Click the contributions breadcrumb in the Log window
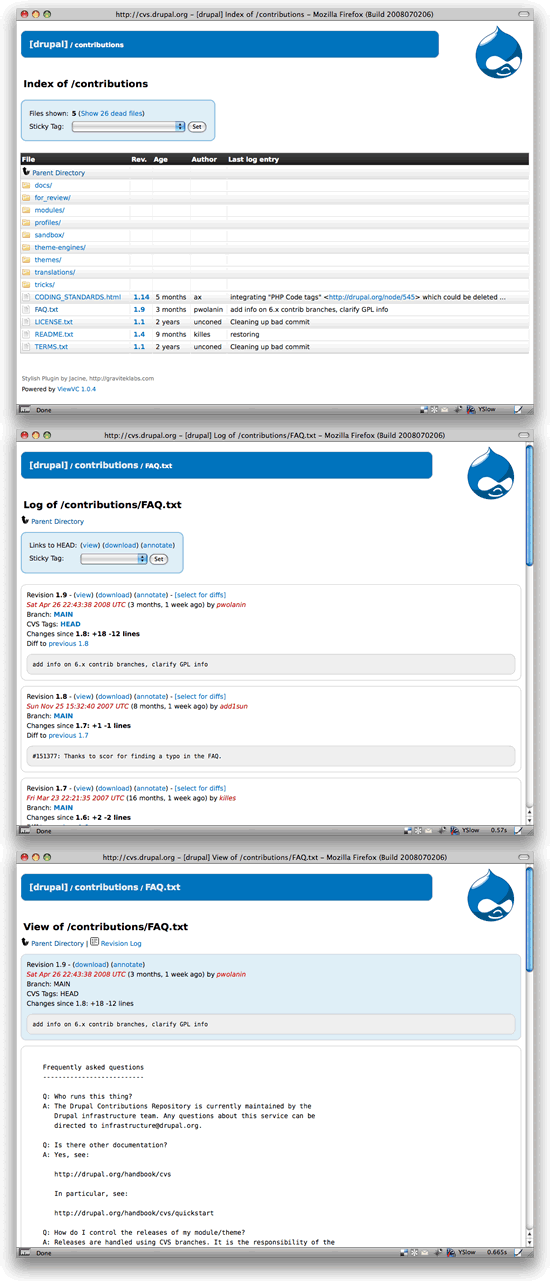Image resolution: width=550 pixels, height=1281 pixels. click(107, 465)
